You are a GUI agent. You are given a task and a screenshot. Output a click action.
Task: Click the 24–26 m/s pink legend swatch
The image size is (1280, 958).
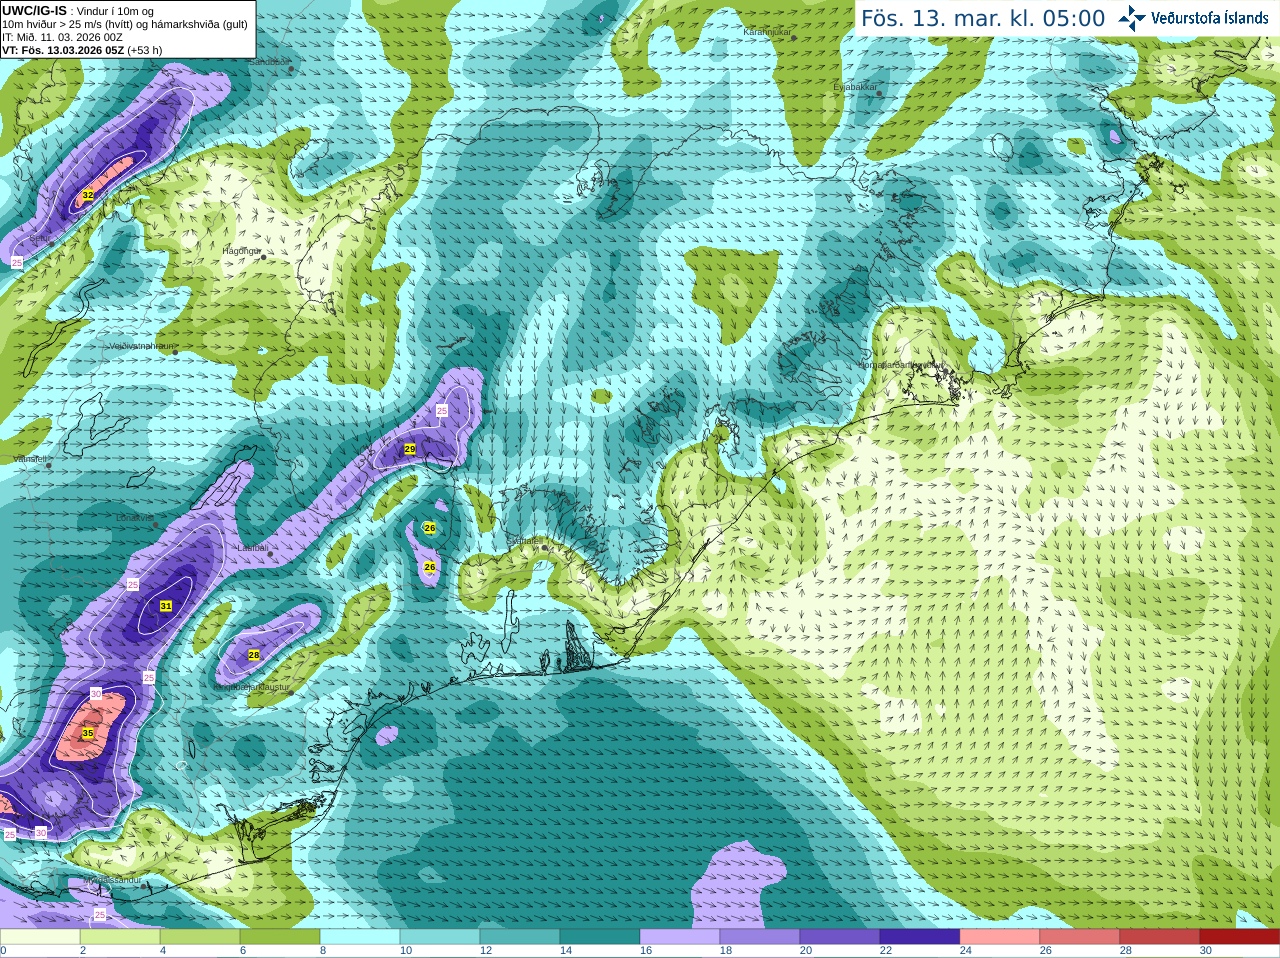click(x=1000, y=937)
